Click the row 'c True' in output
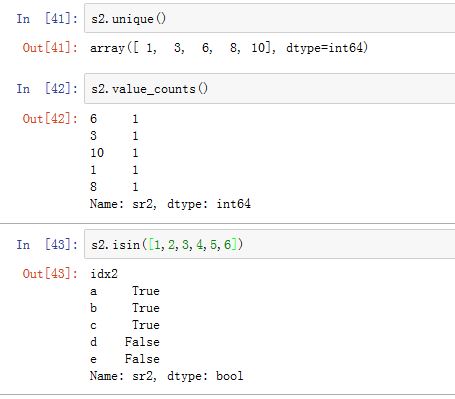 click(125, 325)
